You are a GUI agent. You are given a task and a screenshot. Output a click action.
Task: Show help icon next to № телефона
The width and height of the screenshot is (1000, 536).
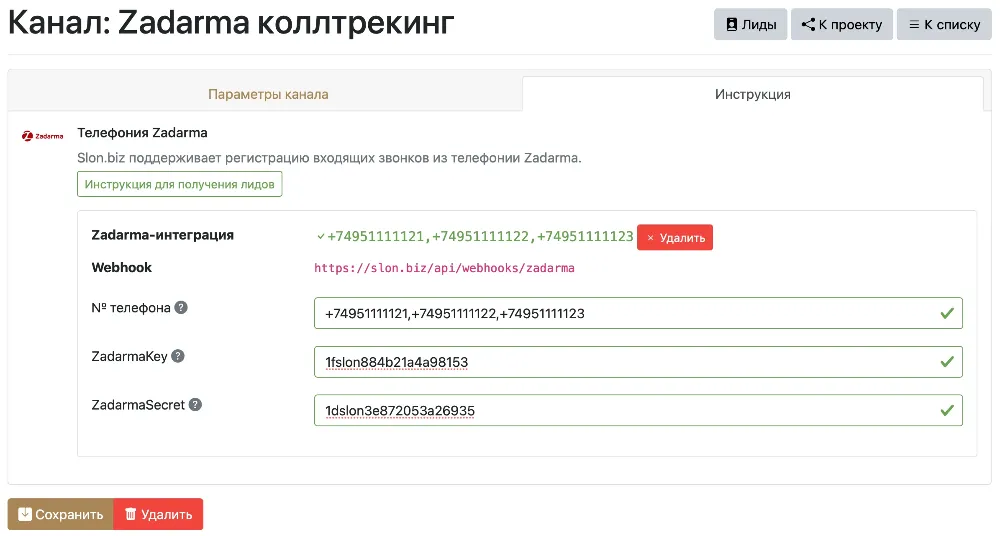181,308
